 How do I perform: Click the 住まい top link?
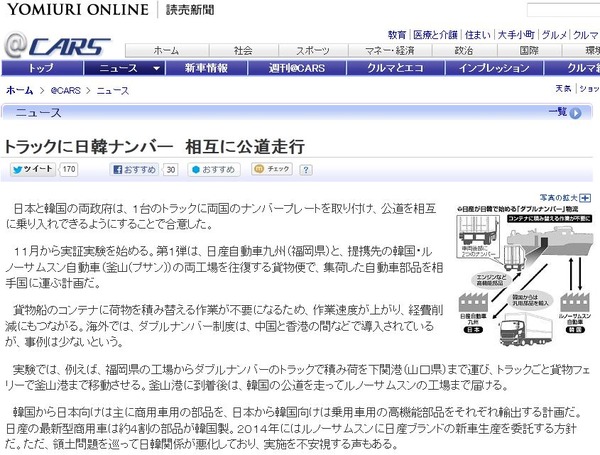click(478, 35)
